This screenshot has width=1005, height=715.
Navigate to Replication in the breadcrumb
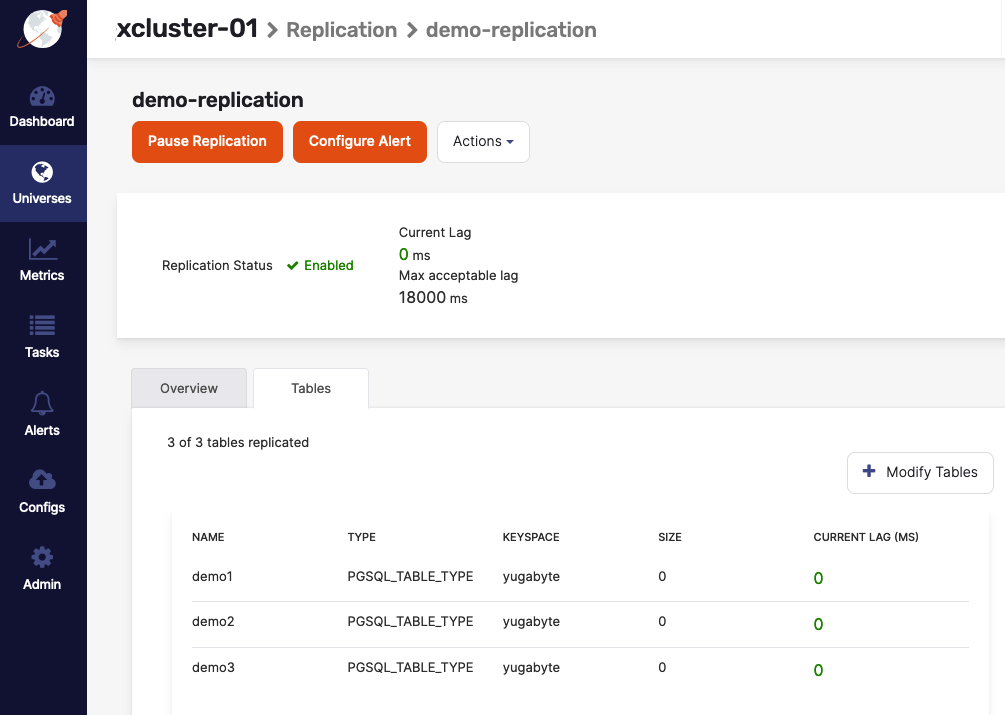pos(341,30)
